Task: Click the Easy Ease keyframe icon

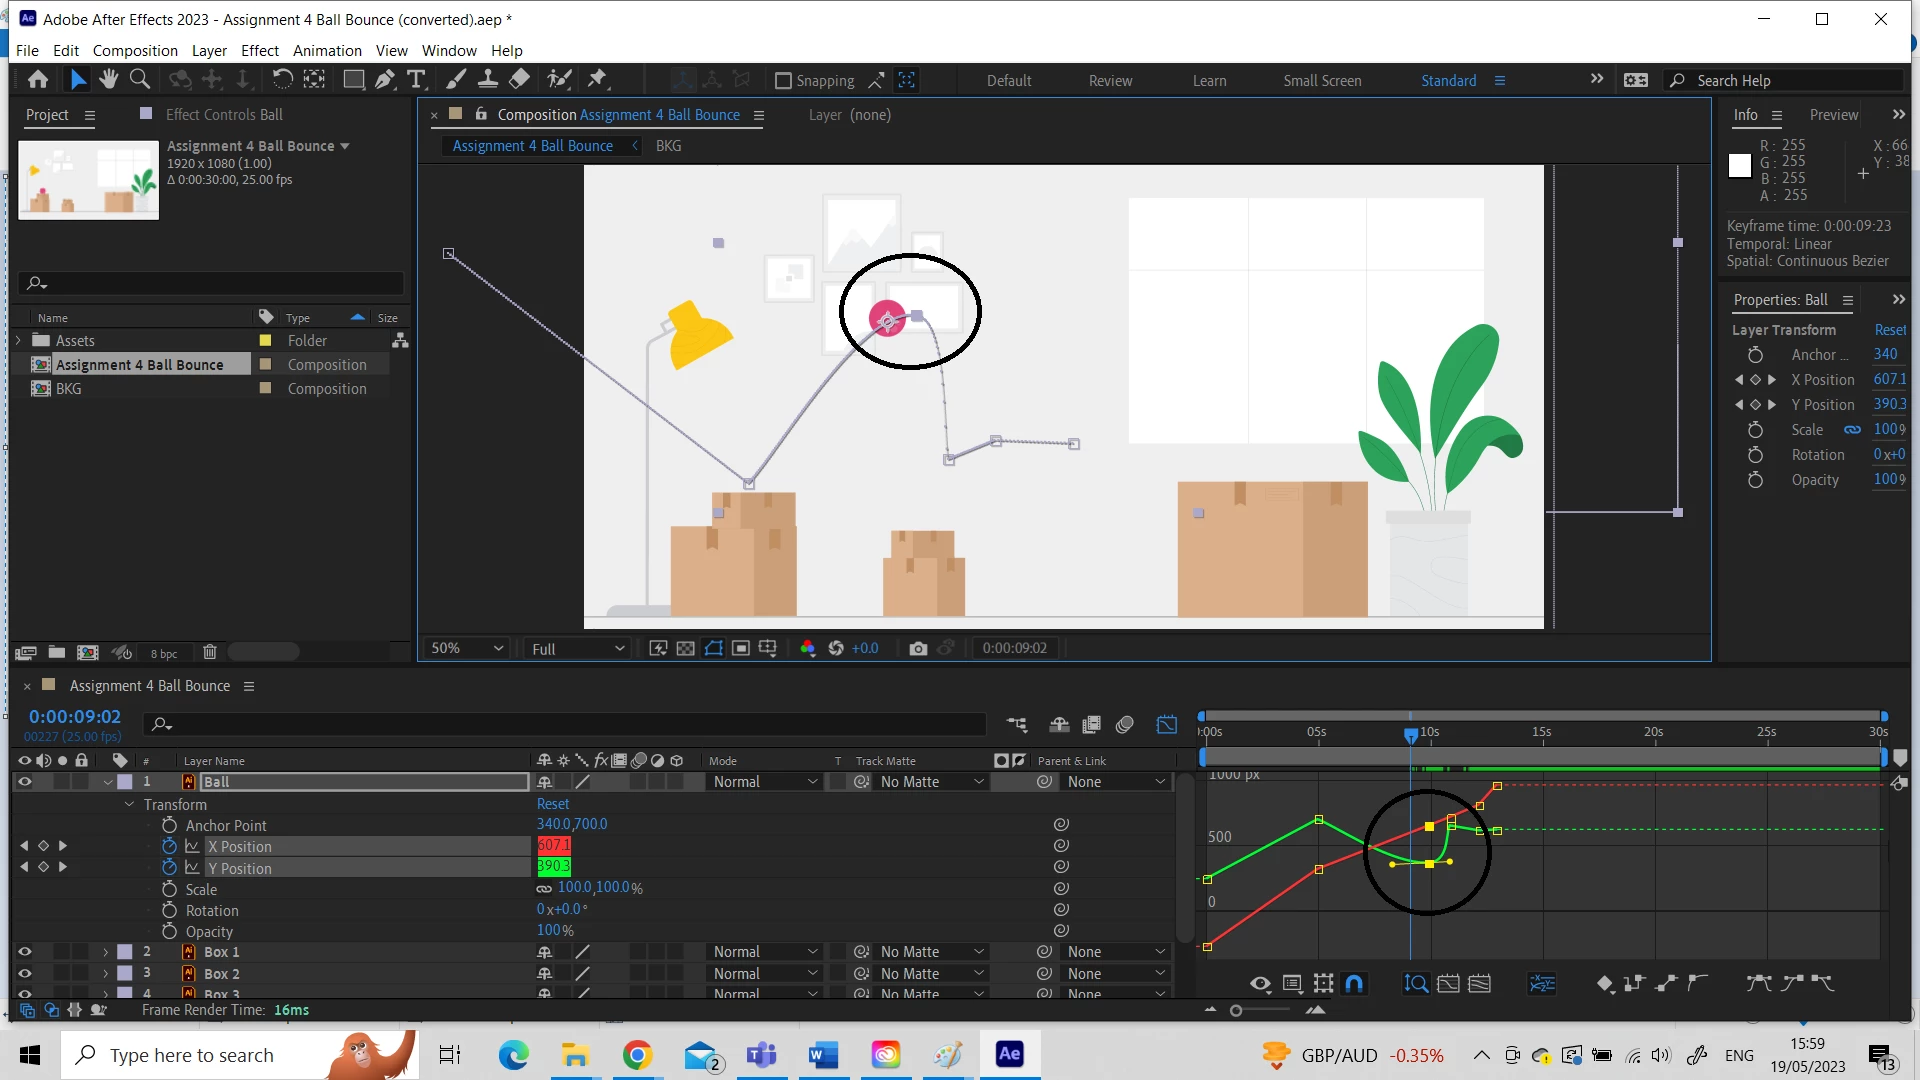Action: (x=1758, y=983)
